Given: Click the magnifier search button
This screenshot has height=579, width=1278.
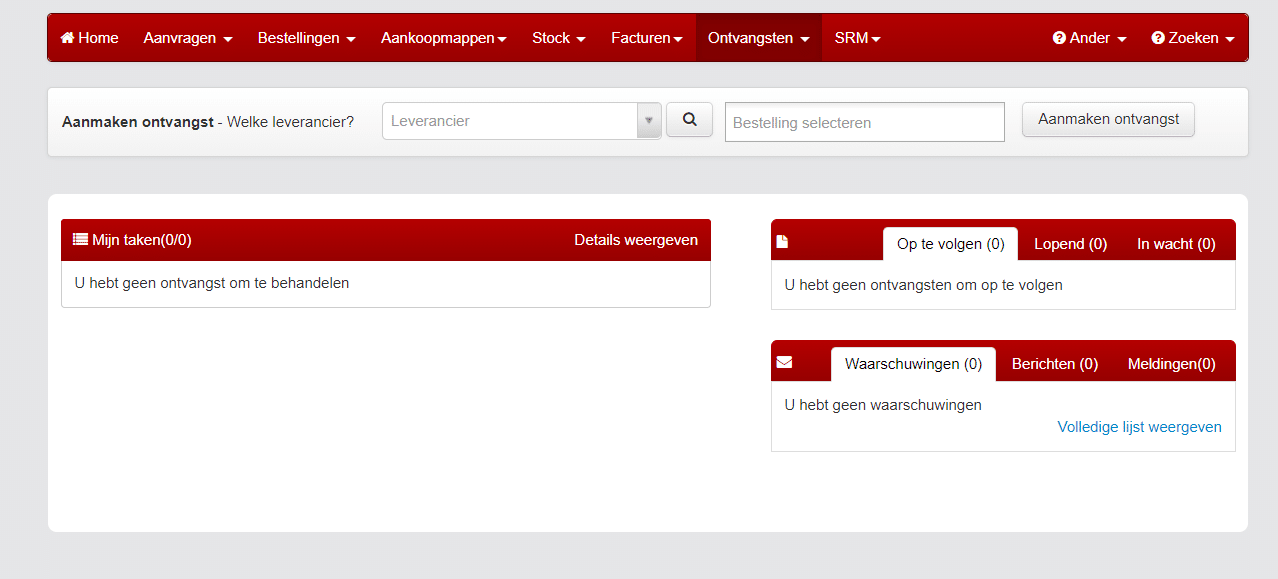Looking at the screenshot, I should click(x=689, y=119).
